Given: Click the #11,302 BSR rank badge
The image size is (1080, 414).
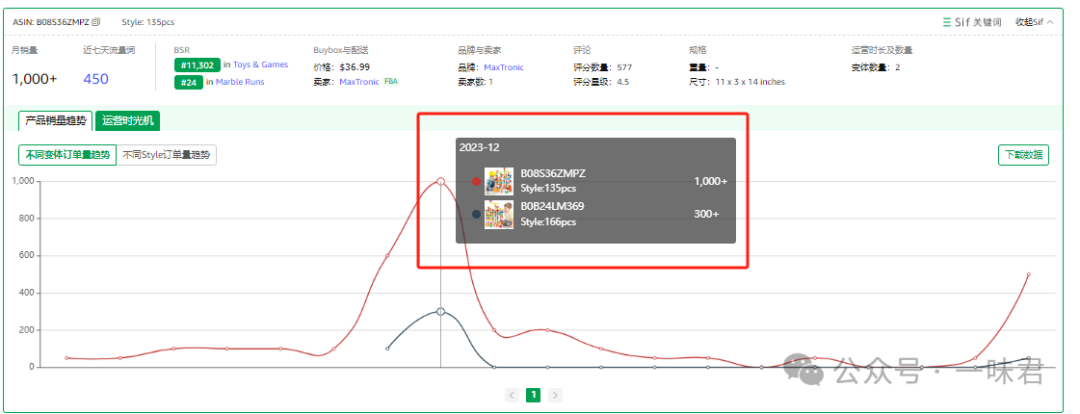Looking at the screenshot, I should [197, 65].
